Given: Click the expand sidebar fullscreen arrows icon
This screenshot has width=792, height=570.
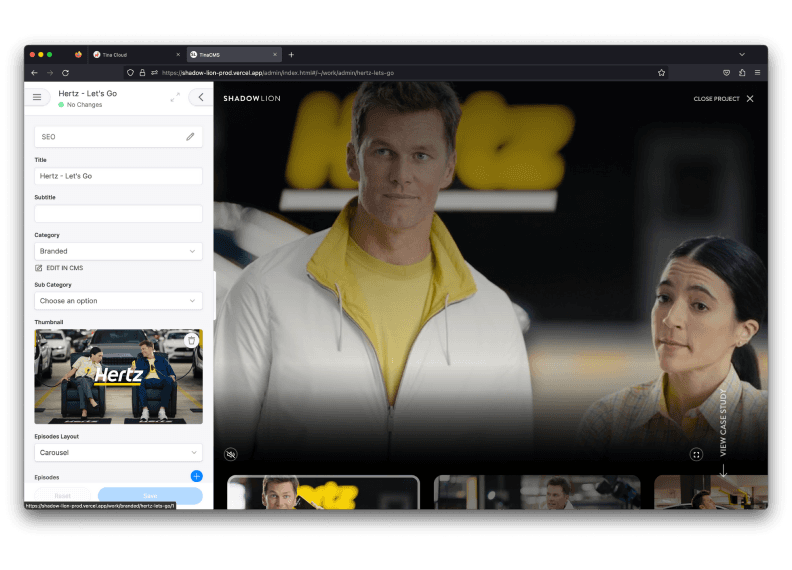Looking at the screenshot, I should tap(175, 97).
